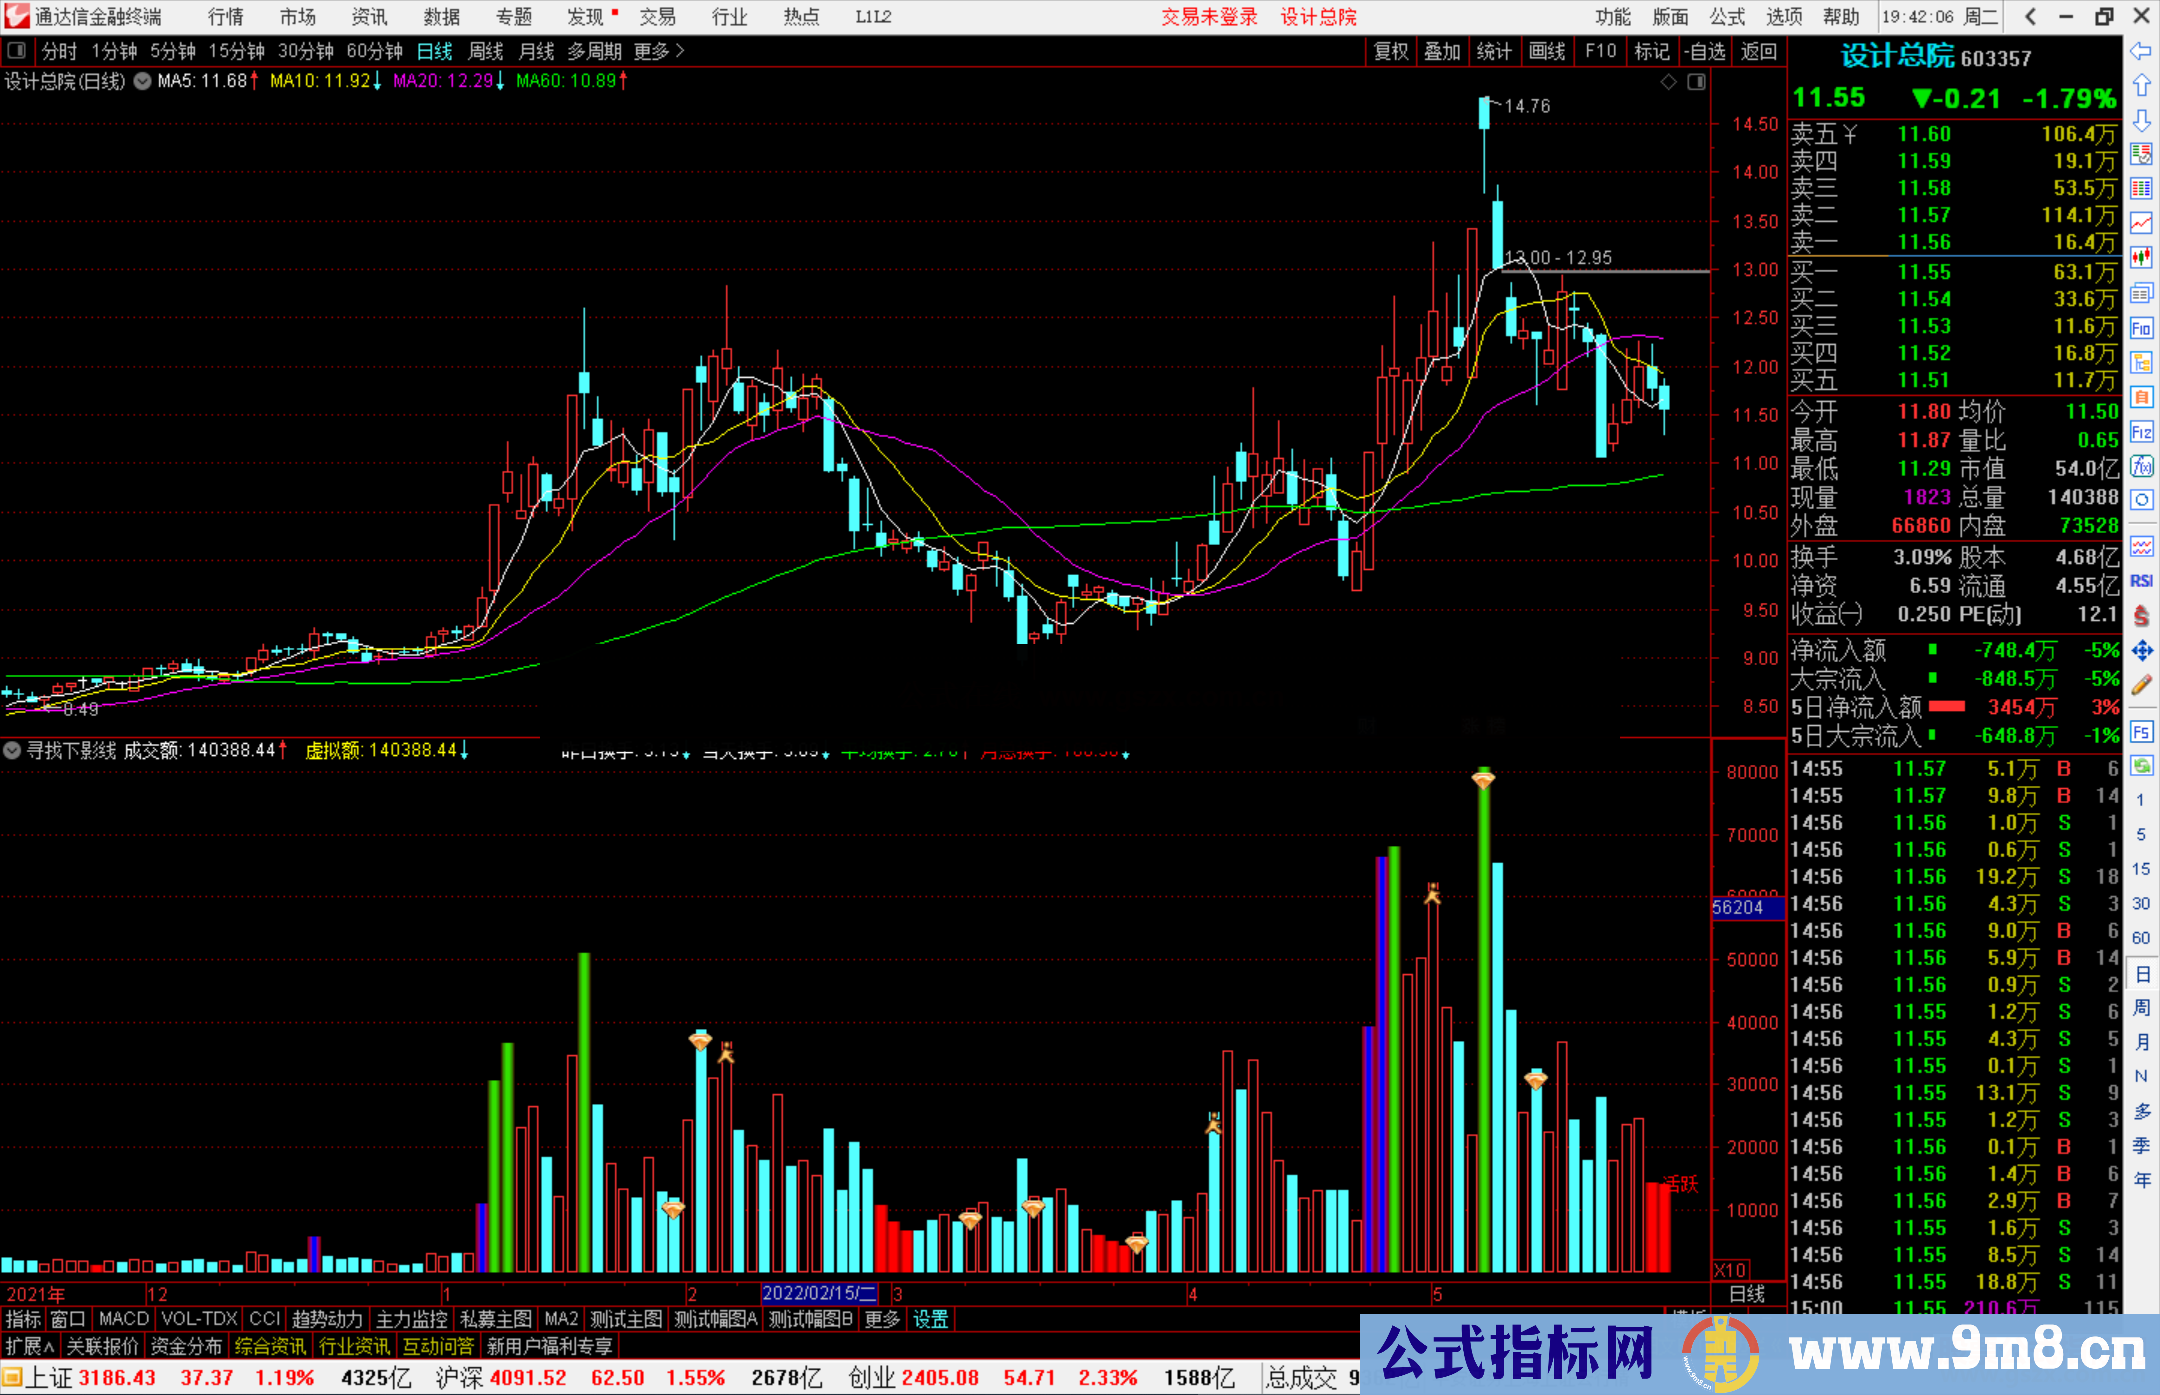Click the candlestick chart sidebar icon
The height and width of the screenshot is (1395, 2160).
(x=2141, y=258)
